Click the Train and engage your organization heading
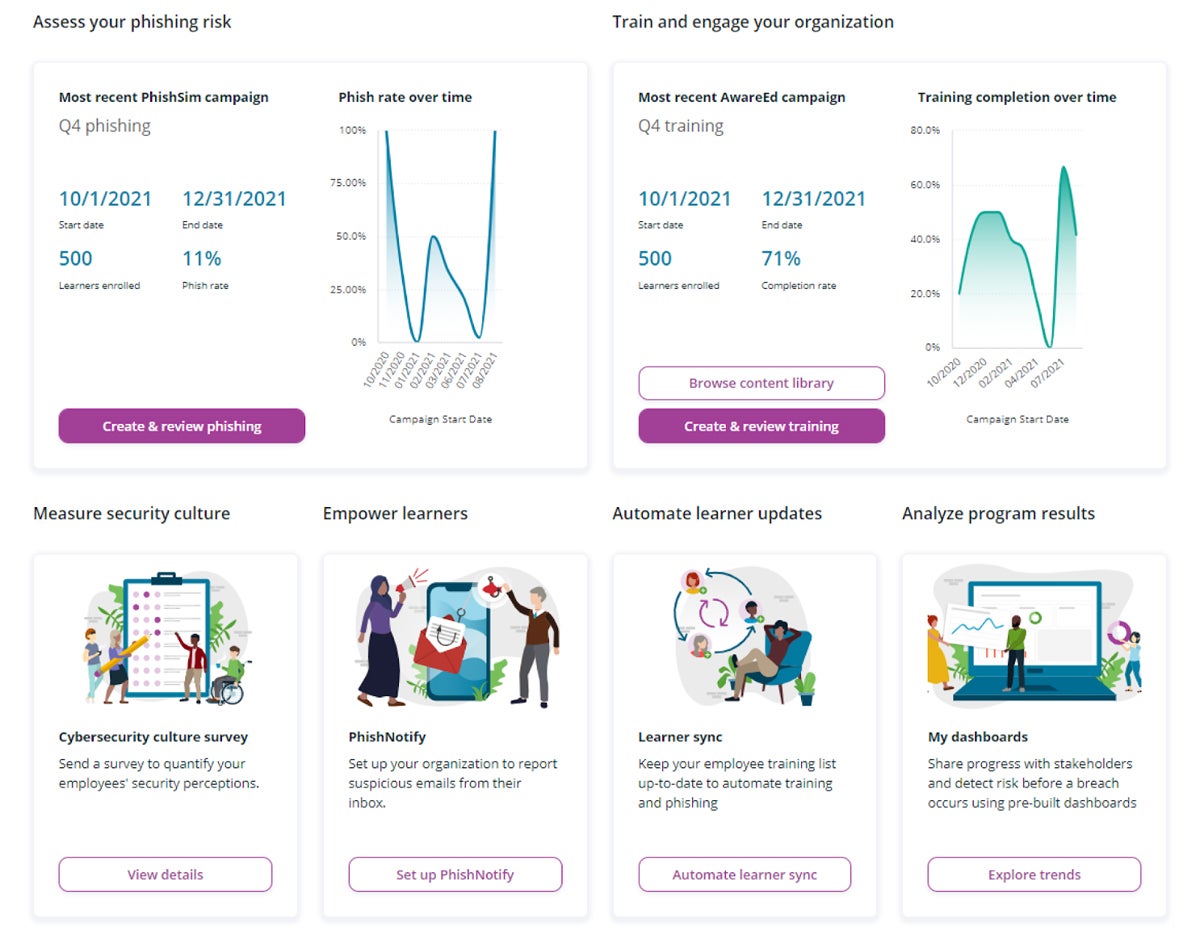This screenshot has width=1200, height=939. pyautogui.click(x=752, y=21)
